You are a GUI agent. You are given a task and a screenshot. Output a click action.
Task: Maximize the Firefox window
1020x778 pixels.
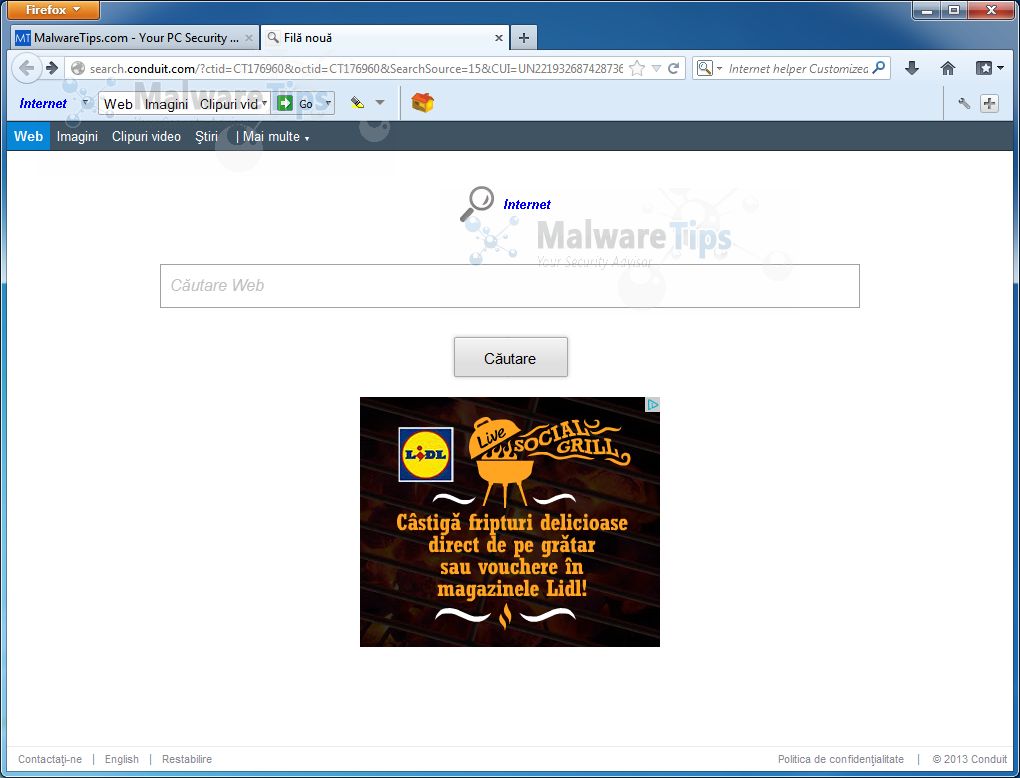click(954, 10)
